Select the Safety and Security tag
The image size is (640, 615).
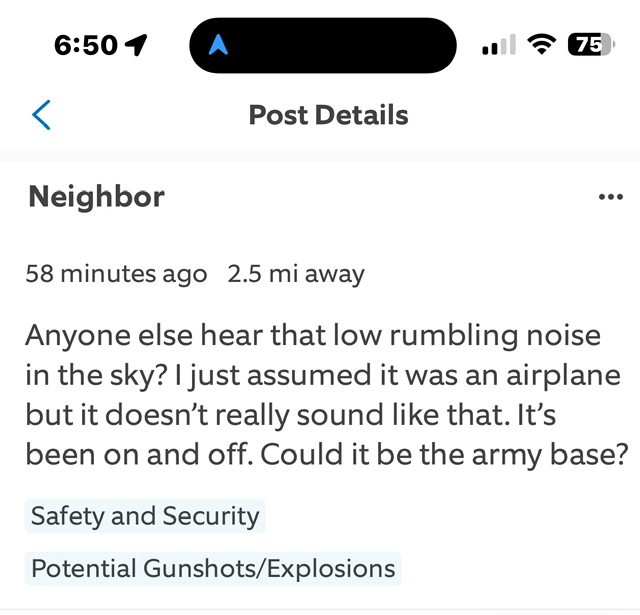point(145,516)
